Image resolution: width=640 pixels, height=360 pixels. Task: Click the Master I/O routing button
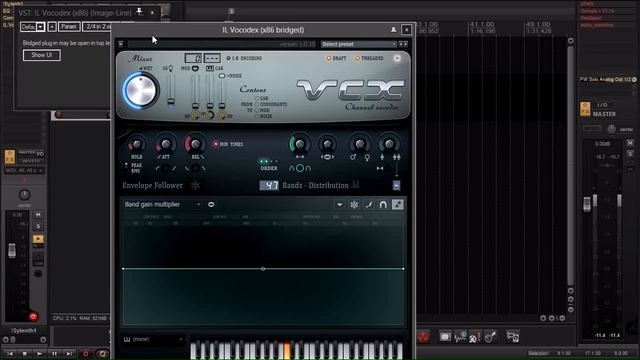[x=602, y=105]
